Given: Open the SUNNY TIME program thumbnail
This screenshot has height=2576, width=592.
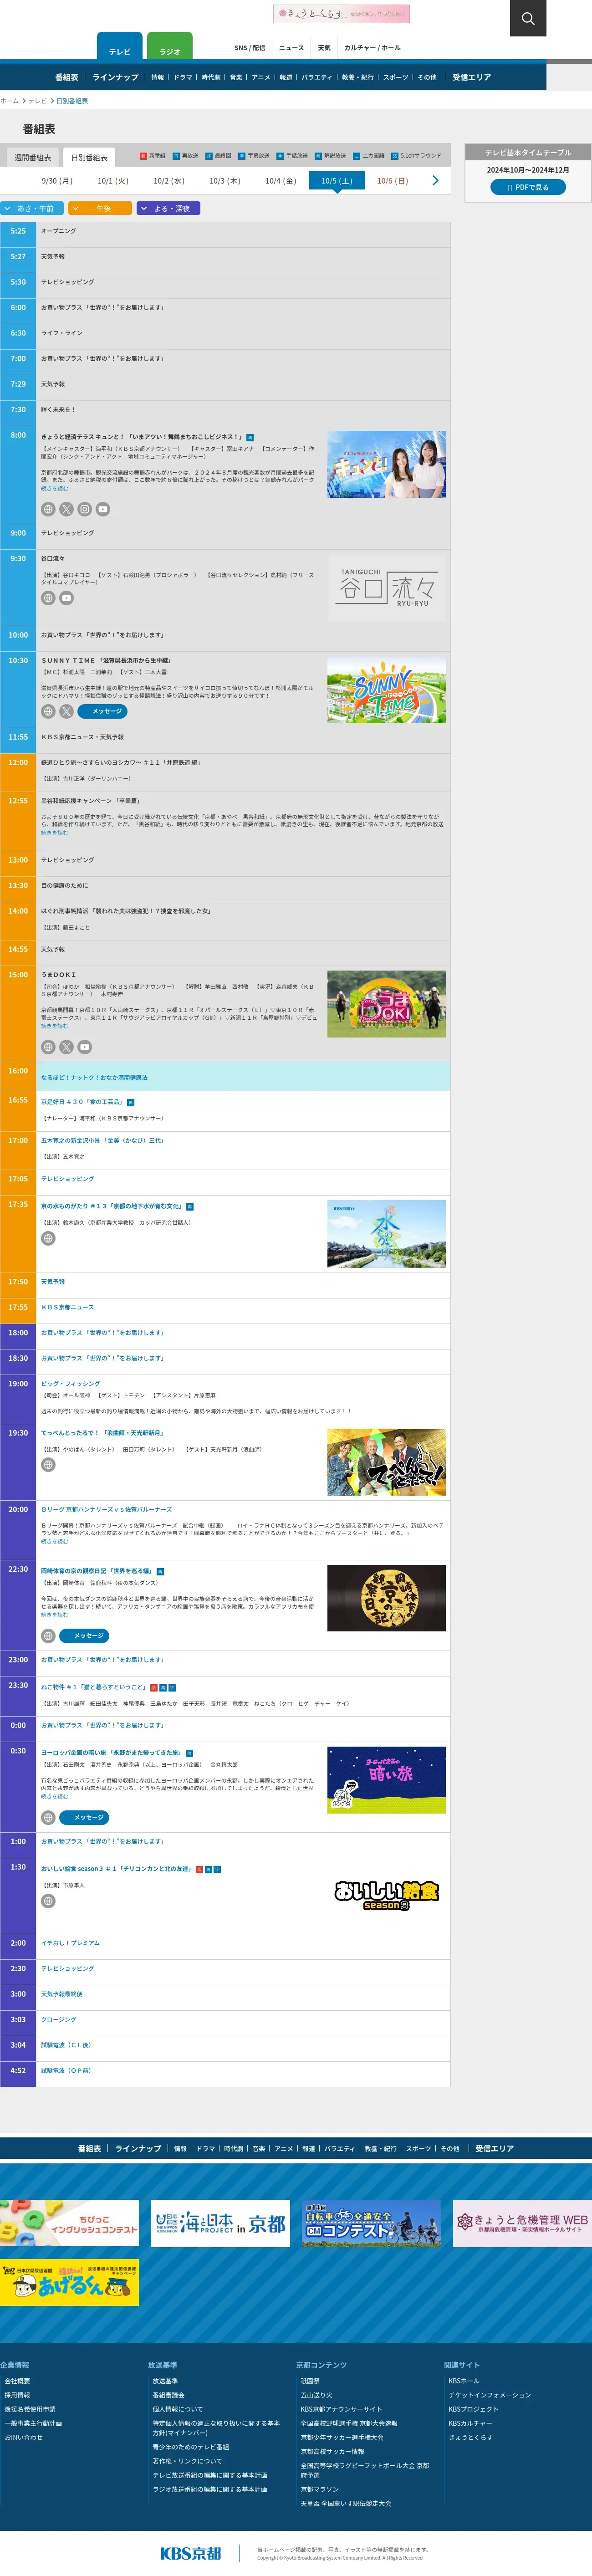Looking at the screenshot, I should click(x=386, y=690).
